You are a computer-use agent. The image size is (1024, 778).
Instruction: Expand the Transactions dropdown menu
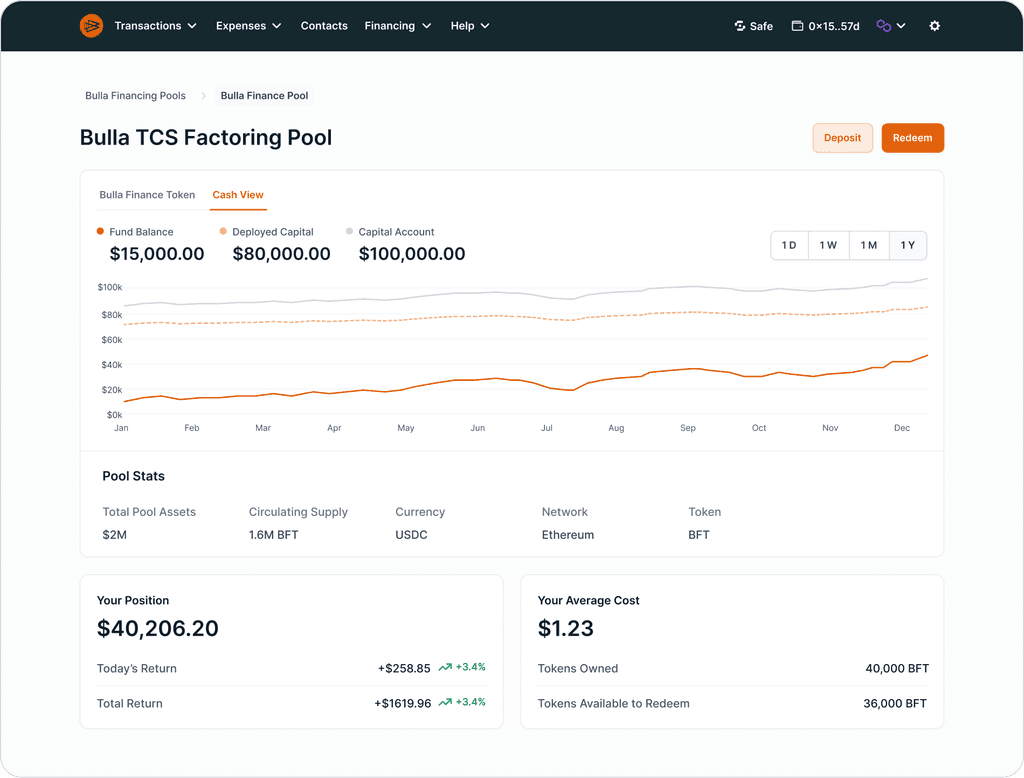(155, 26)
